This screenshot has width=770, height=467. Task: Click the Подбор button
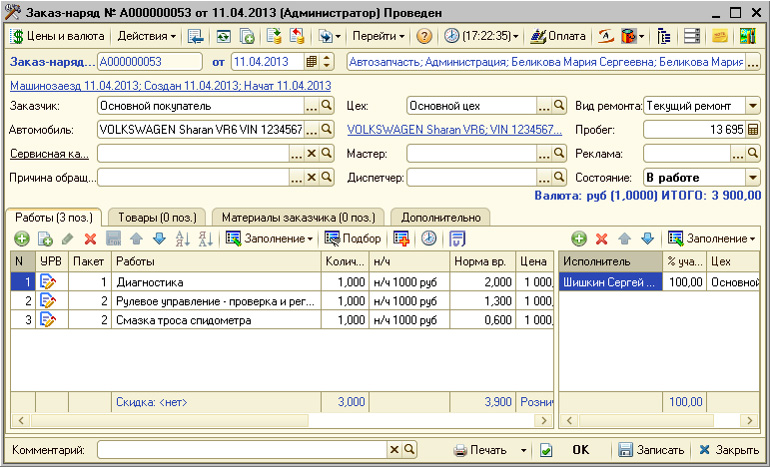coord(353,239)
